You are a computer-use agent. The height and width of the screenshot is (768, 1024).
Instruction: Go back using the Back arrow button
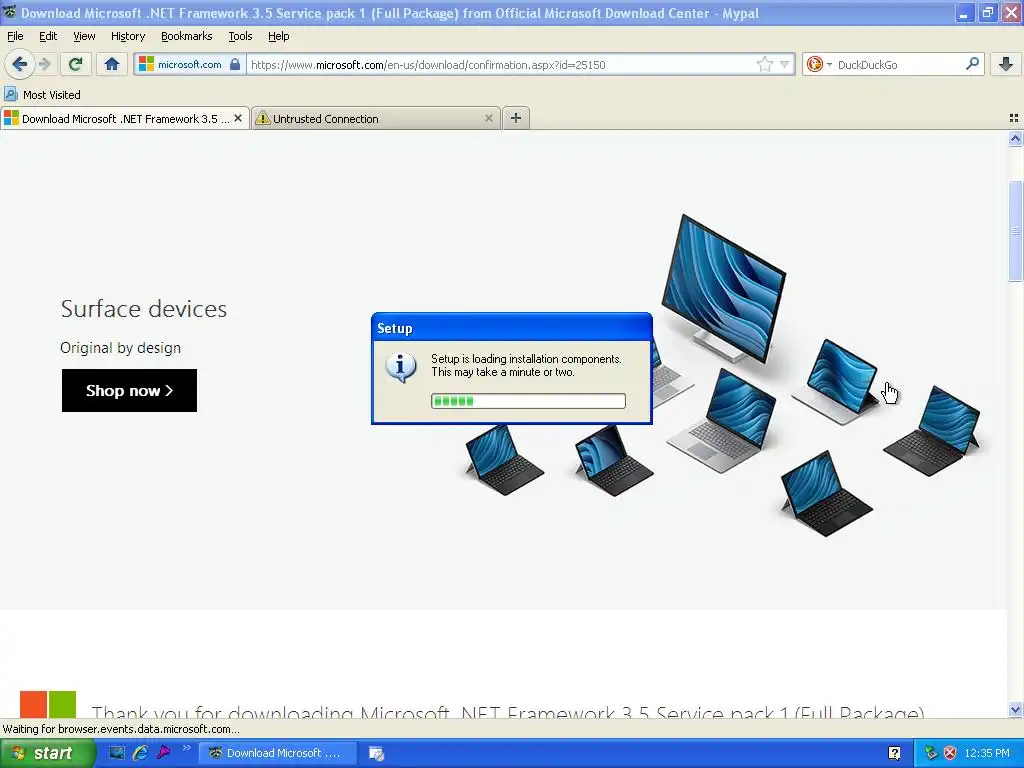pyautogui.click(x=20, y=64)
